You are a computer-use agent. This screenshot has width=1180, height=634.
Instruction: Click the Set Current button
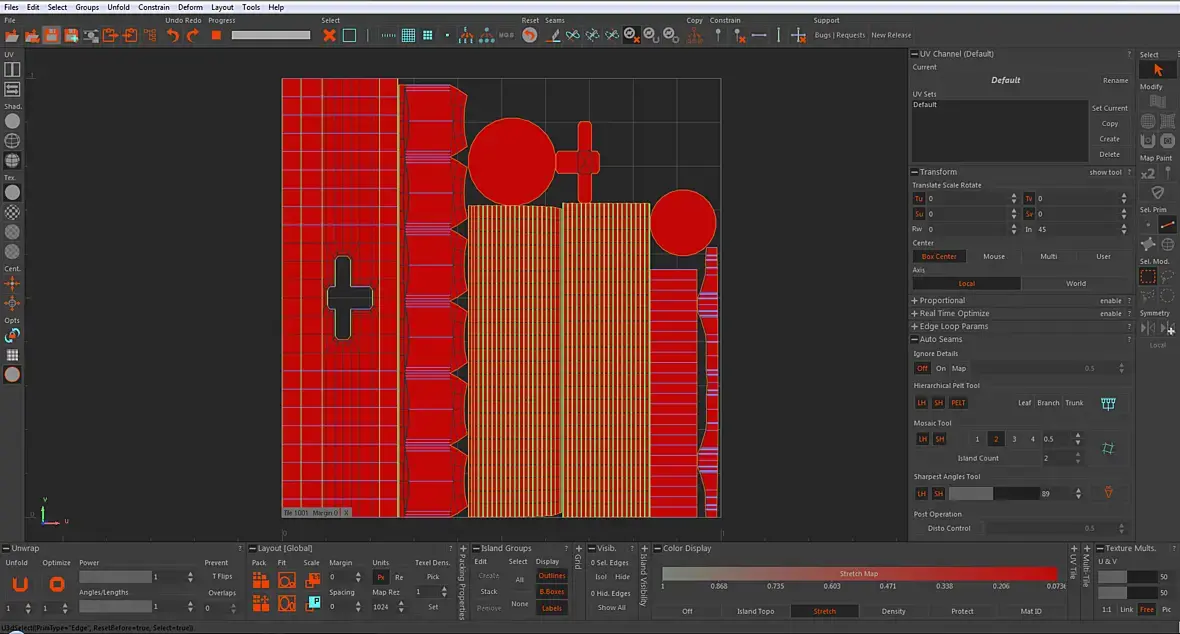tap(1109, 108)
